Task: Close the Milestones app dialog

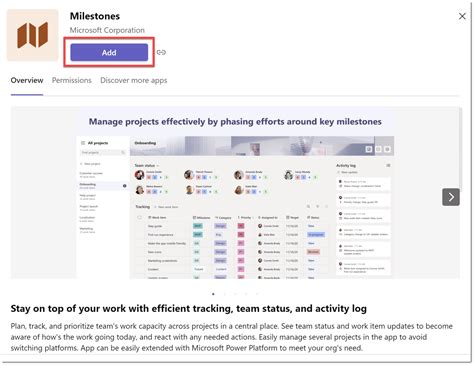Action: click(462, 16)
